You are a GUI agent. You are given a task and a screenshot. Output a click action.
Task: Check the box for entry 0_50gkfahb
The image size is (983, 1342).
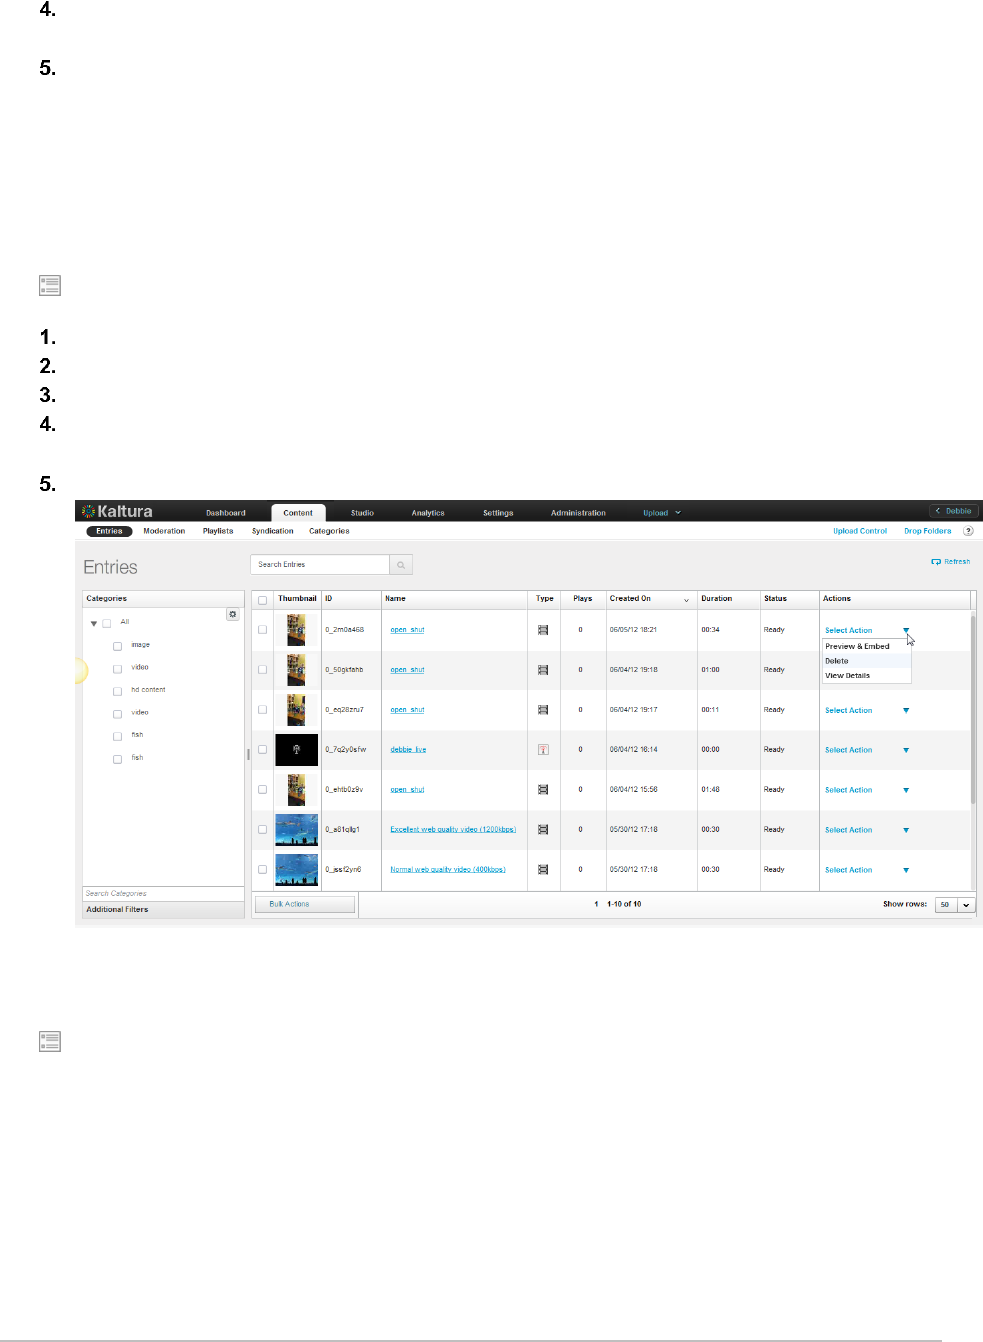pyautogui.click(x=263, y=670)
